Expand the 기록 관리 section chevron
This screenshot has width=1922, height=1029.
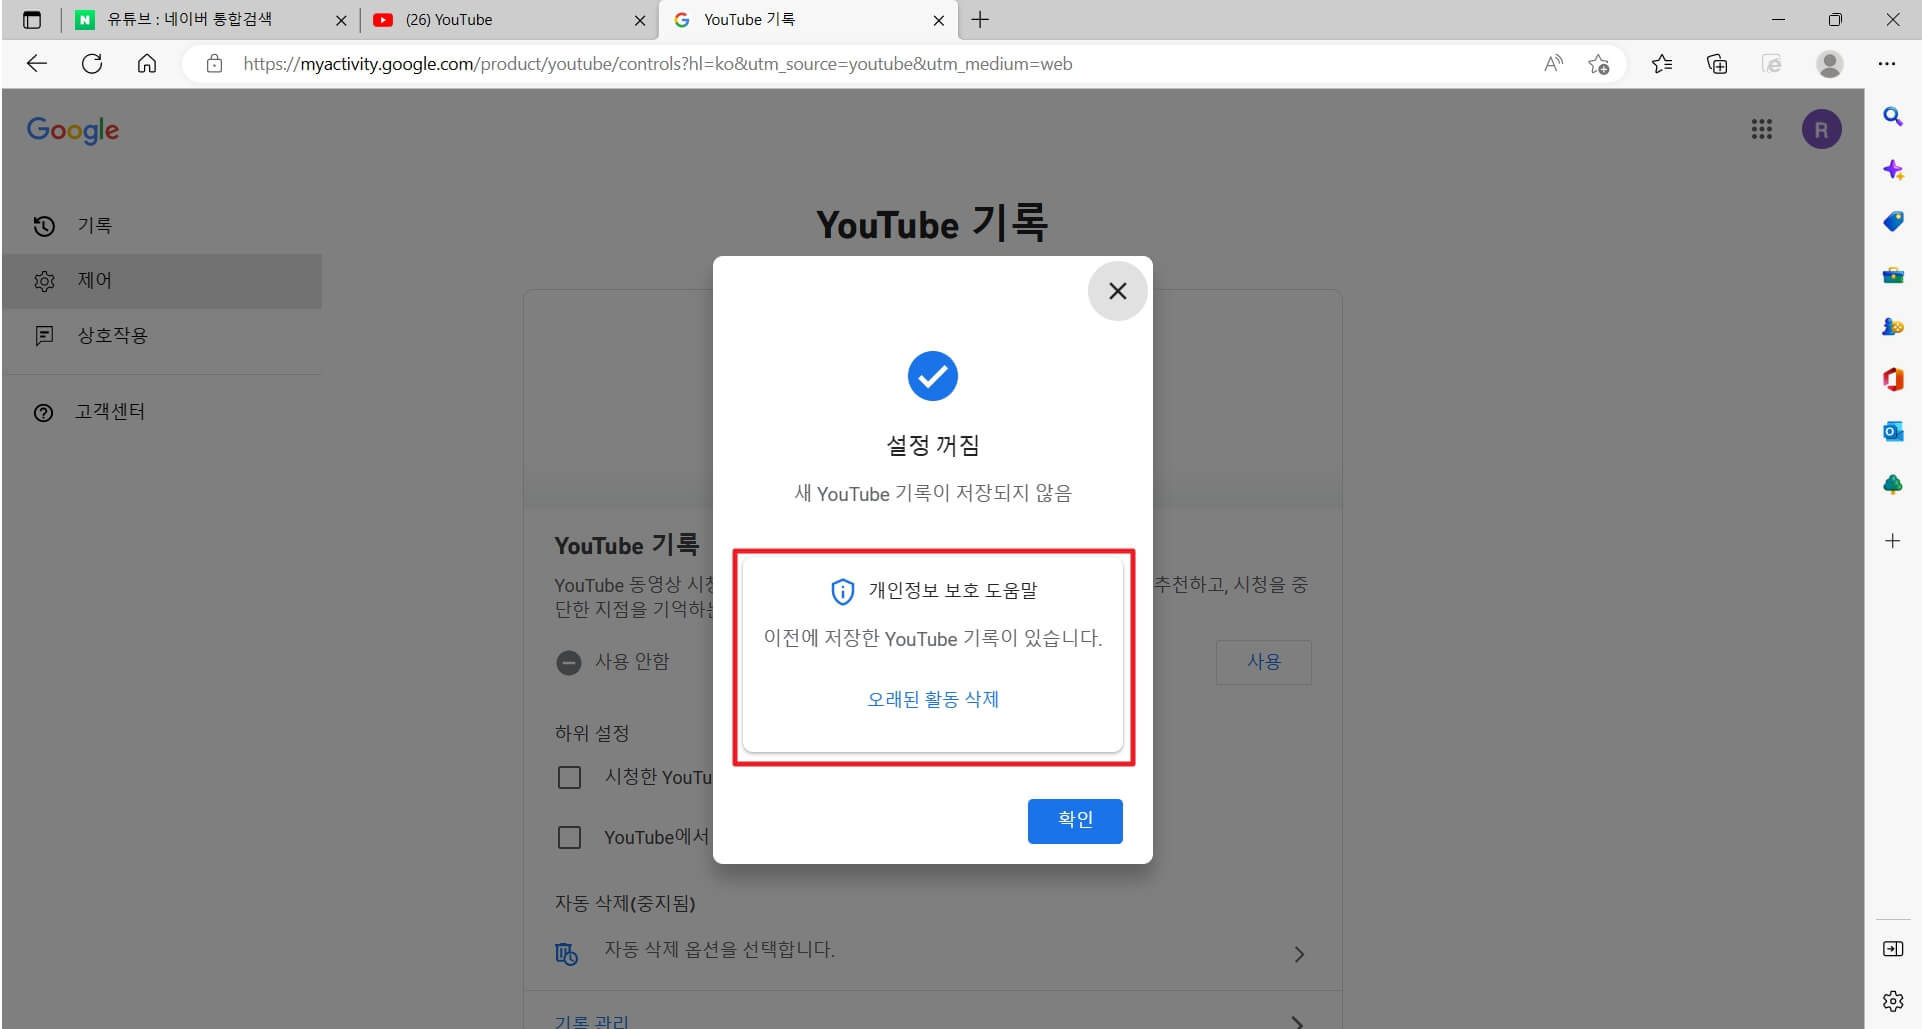click(x=1298, y=1022)
